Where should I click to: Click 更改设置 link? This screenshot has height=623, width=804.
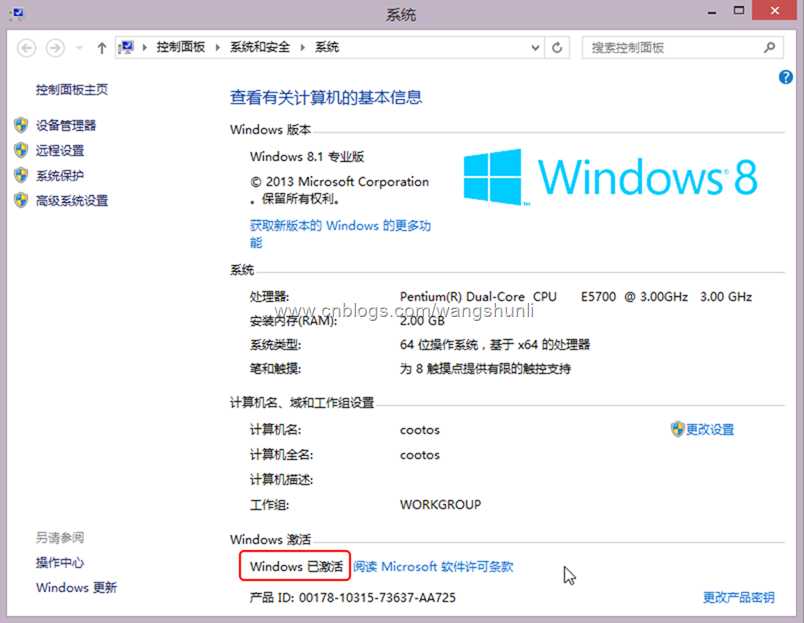tap(710, 429)
